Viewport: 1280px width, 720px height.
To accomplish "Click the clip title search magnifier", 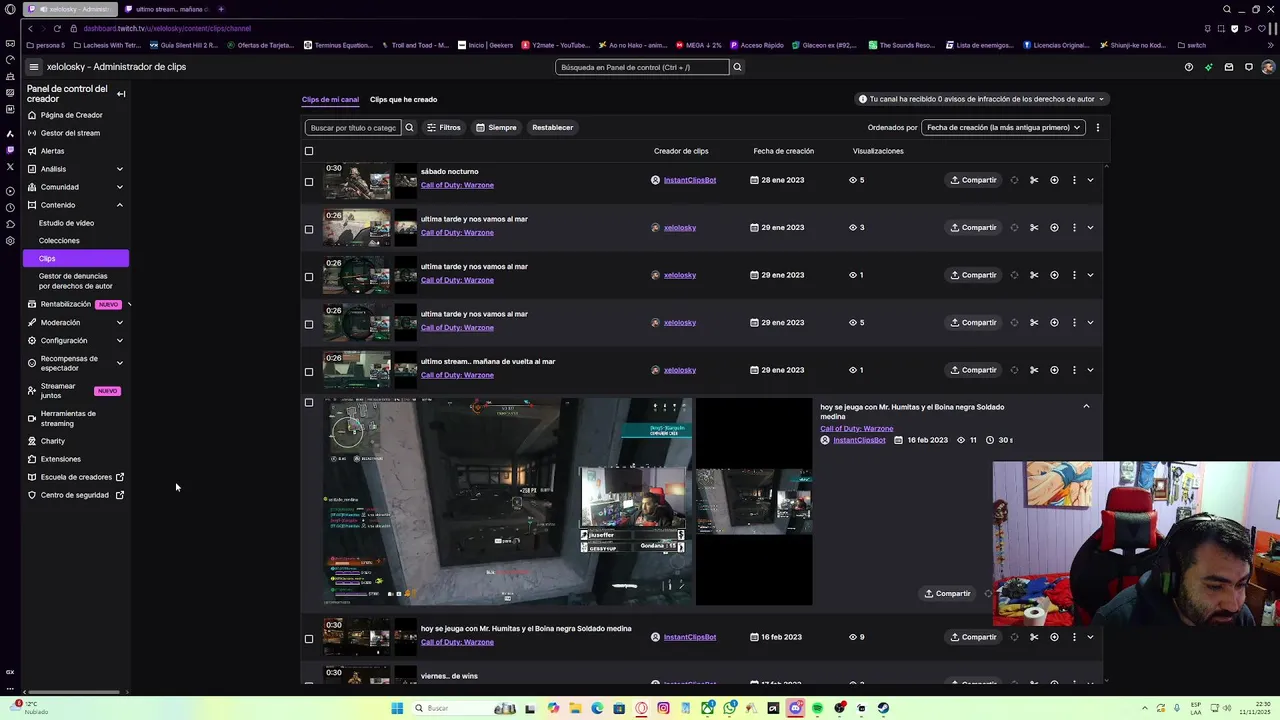I will coord(409,127).
